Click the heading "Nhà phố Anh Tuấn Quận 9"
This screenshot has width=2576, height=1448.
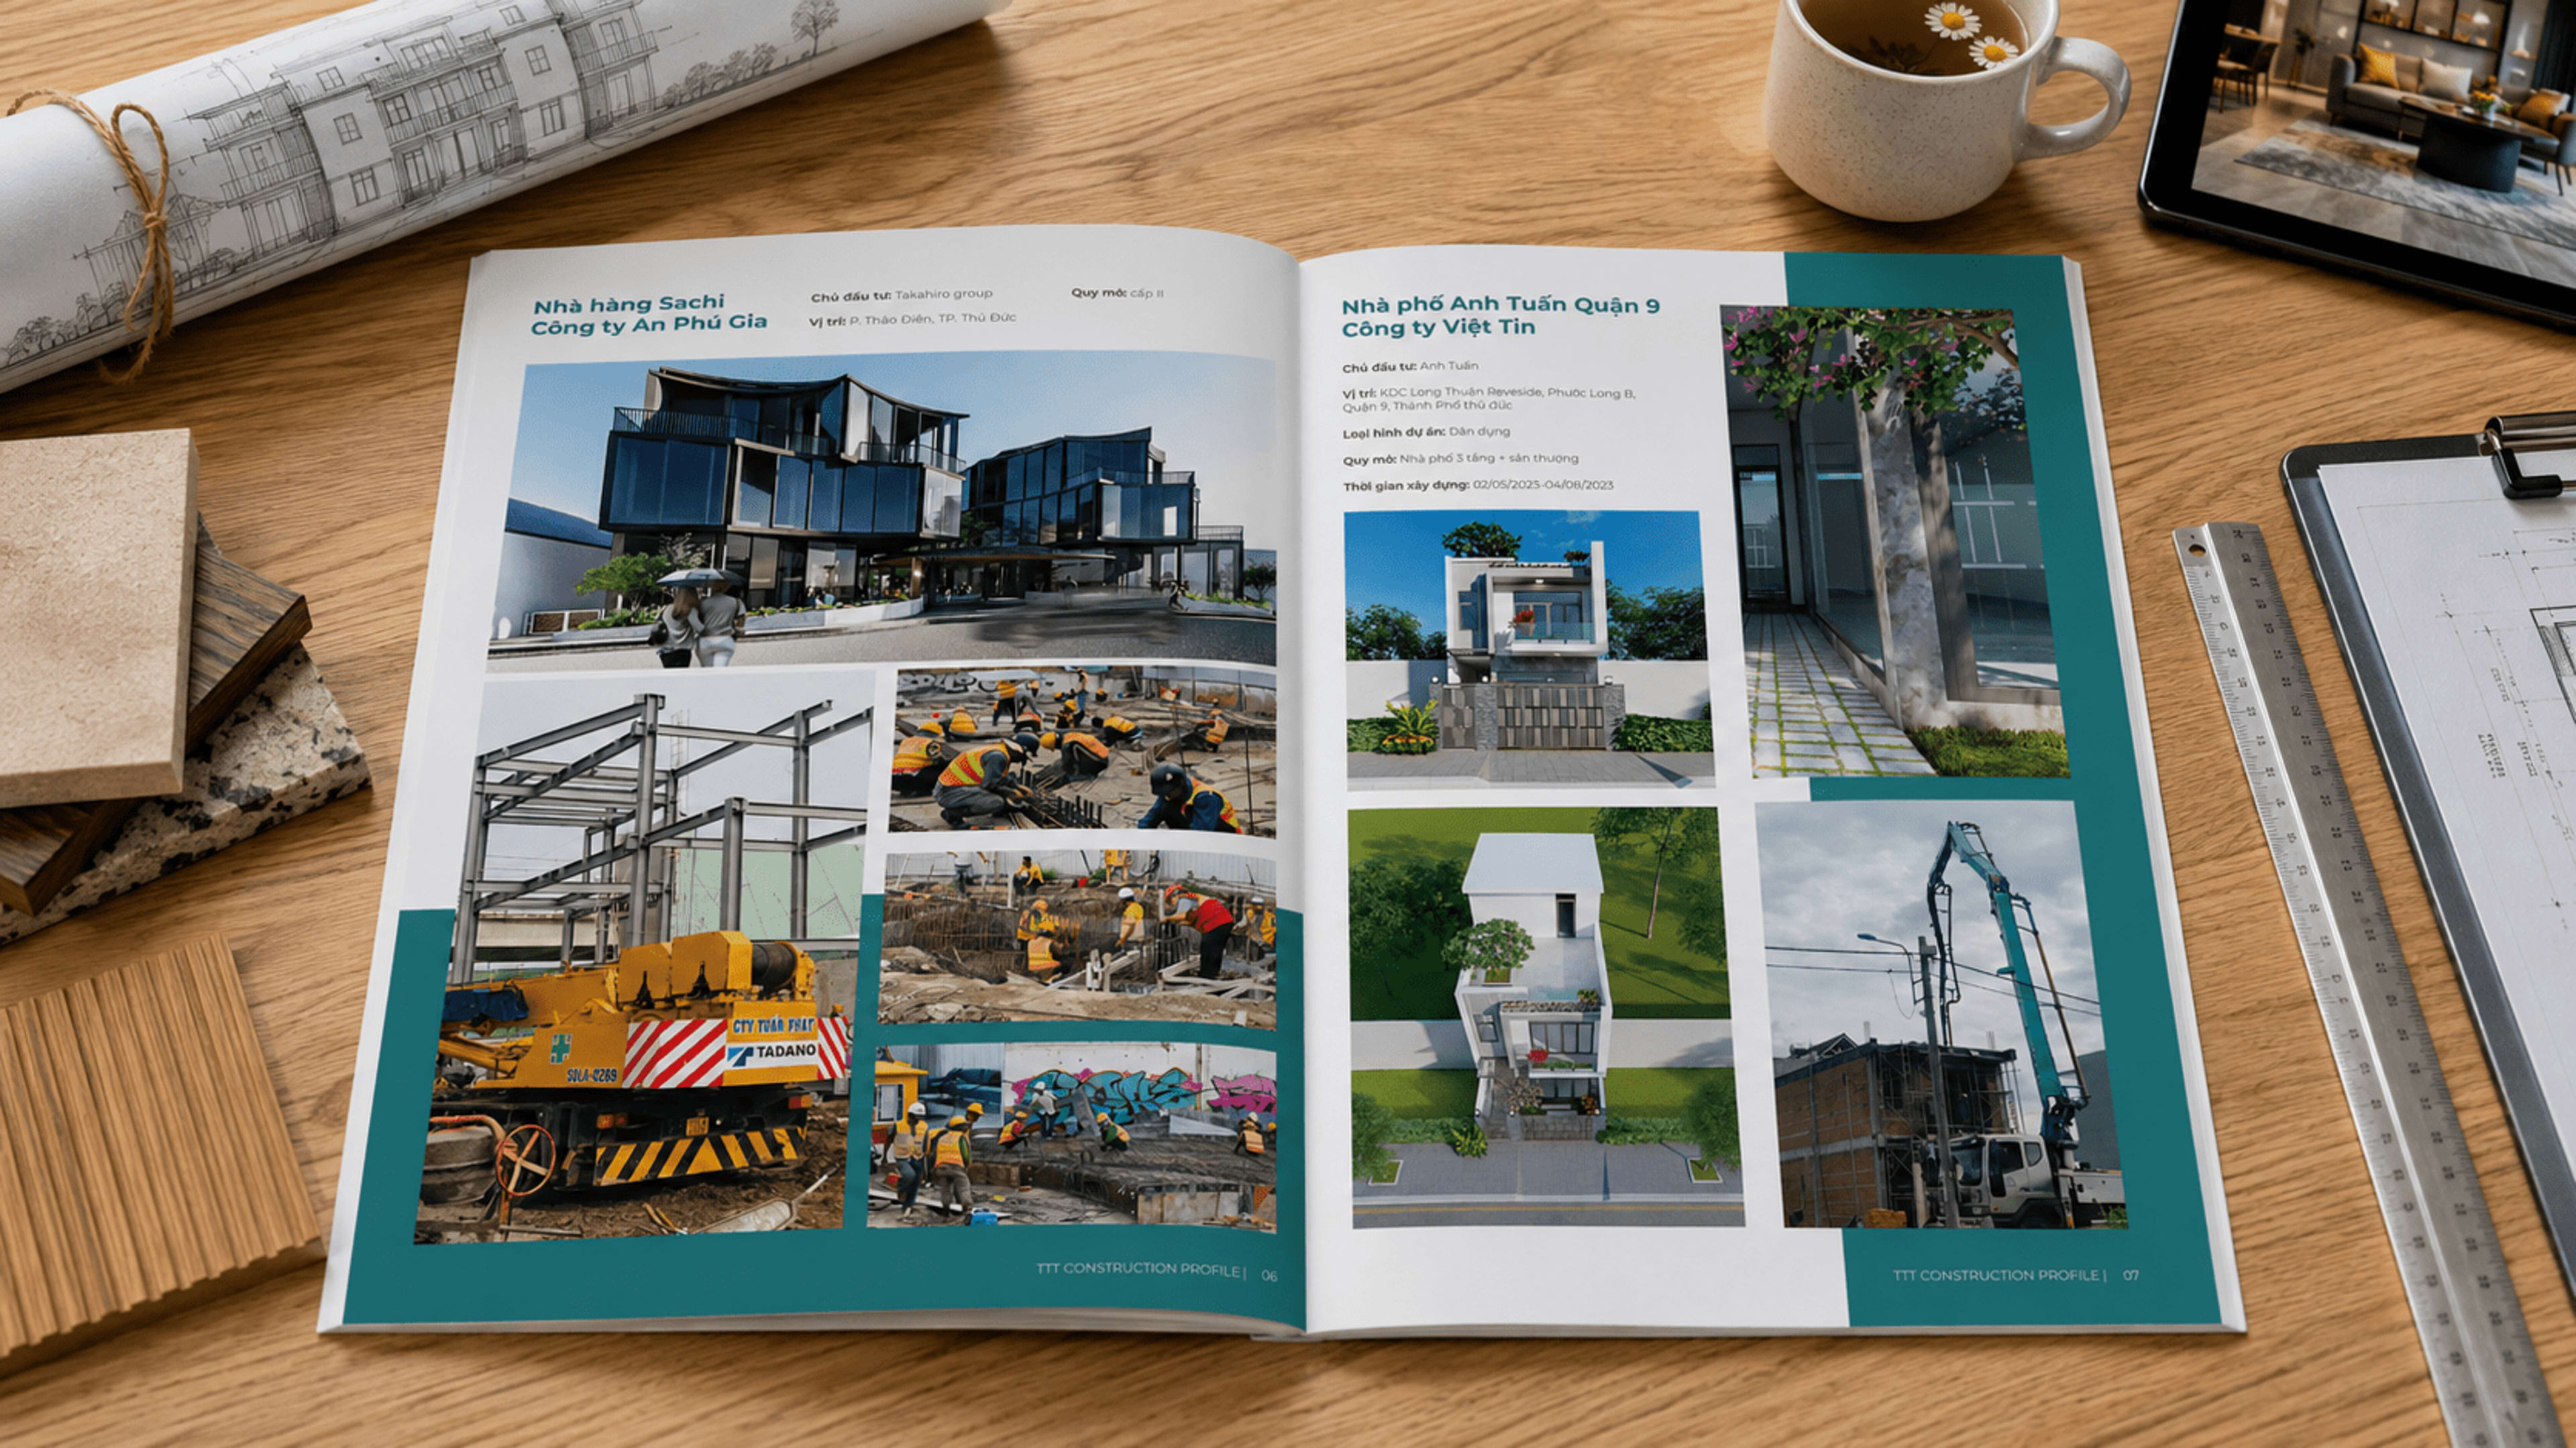click(1501, 305)
